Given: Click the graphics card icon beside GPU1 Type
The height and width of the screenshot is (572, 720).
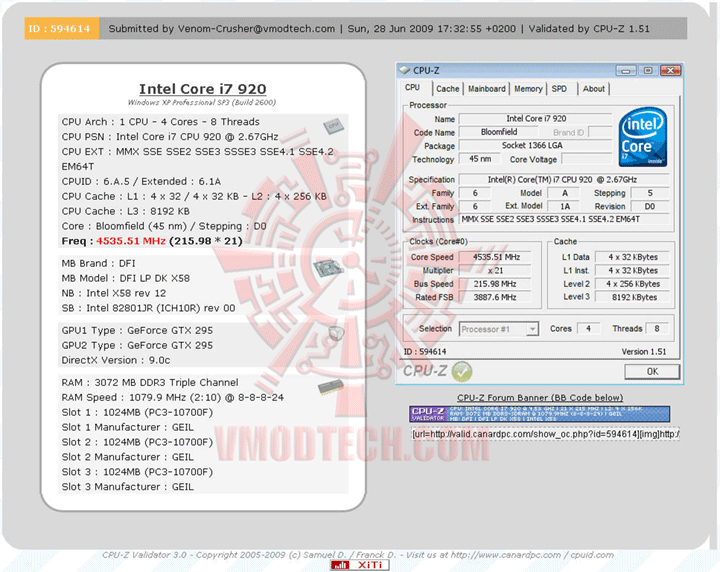Looking at the screenshot, I should (336, 333).
